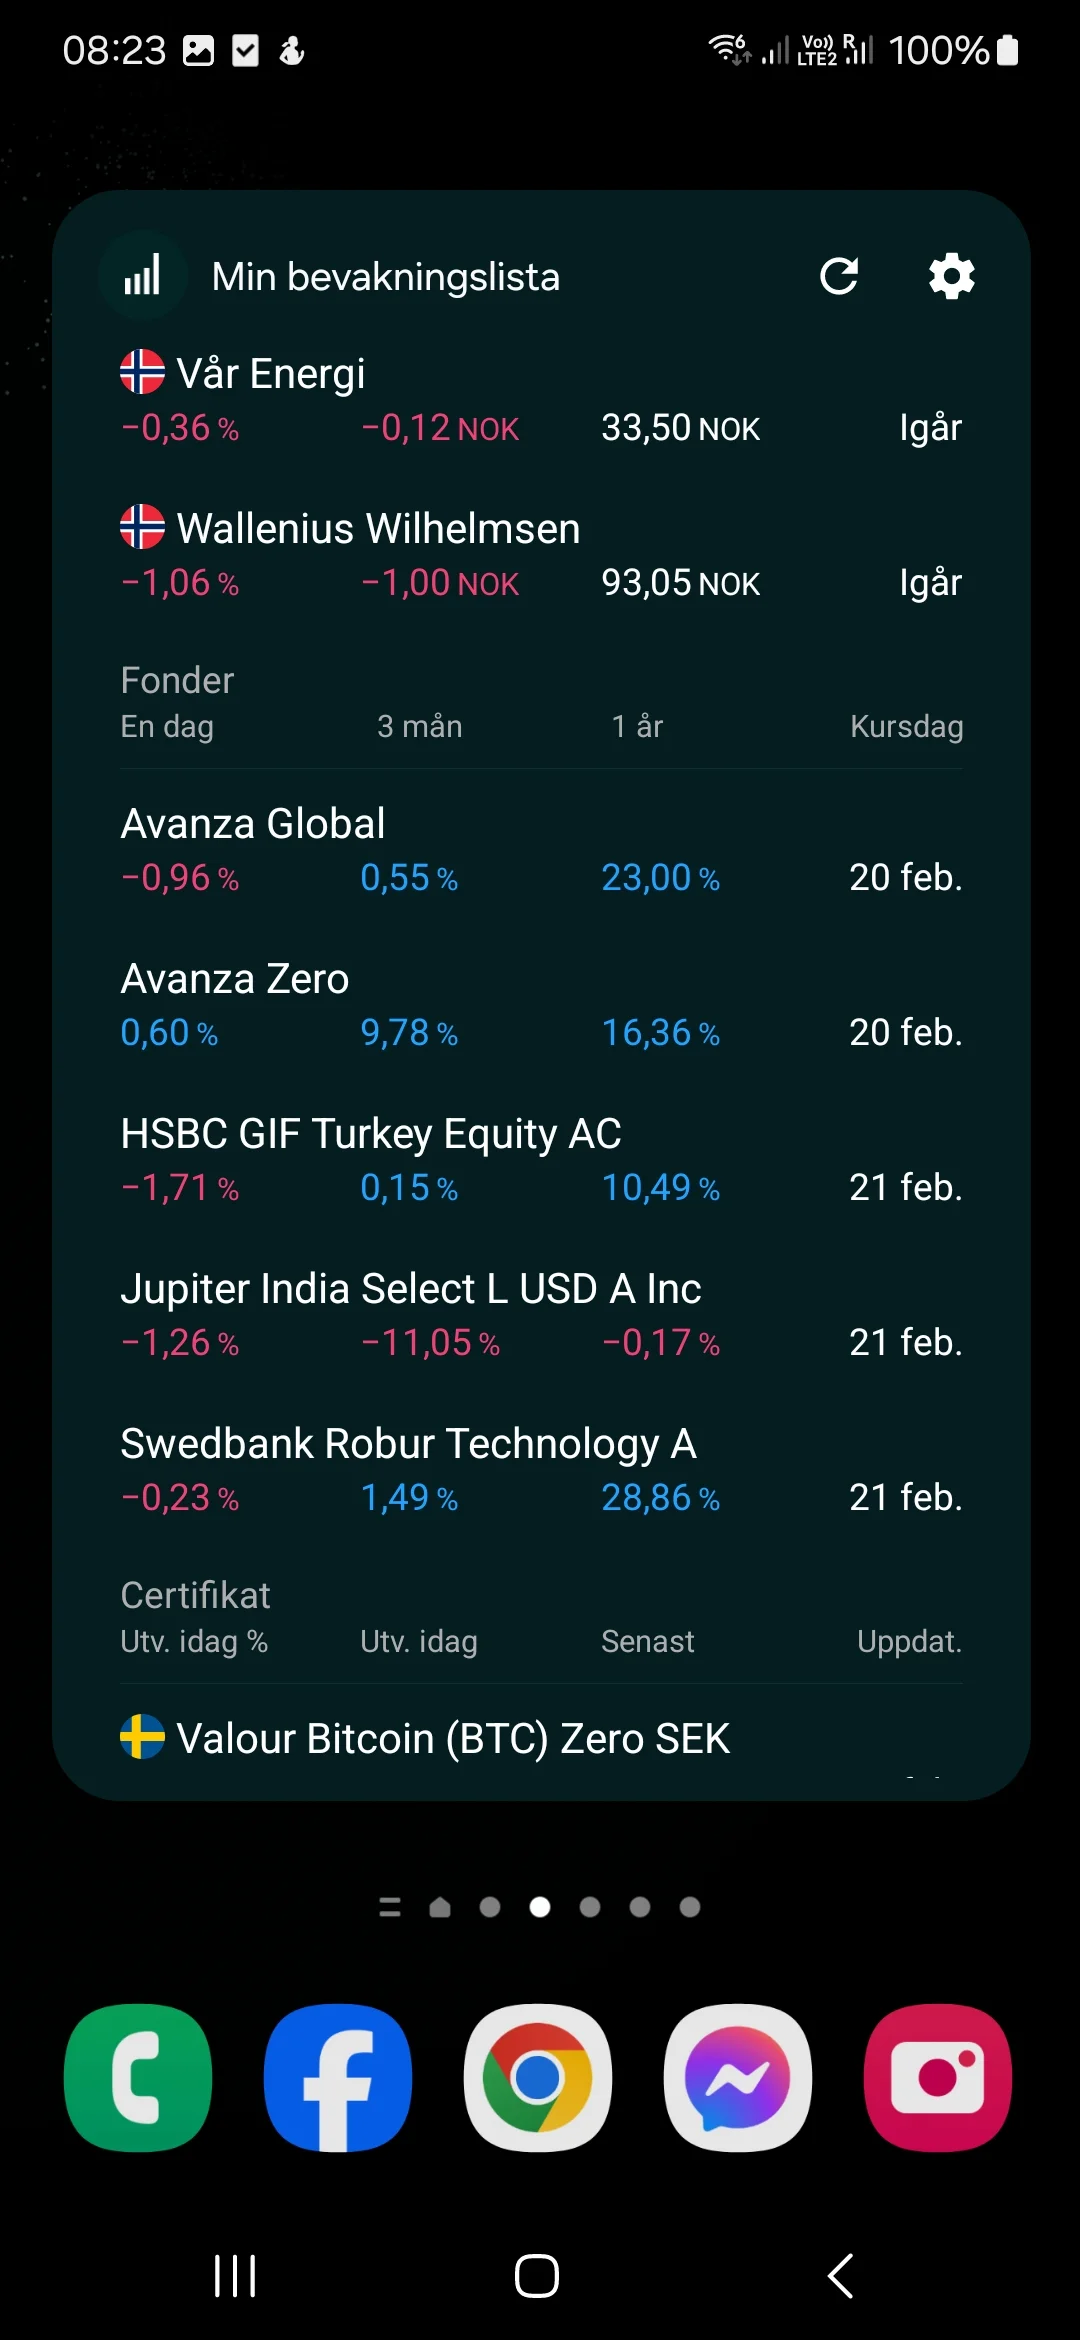Launch the Facebook app
Viewport: 1080px width, 2340px height.
338,2077
